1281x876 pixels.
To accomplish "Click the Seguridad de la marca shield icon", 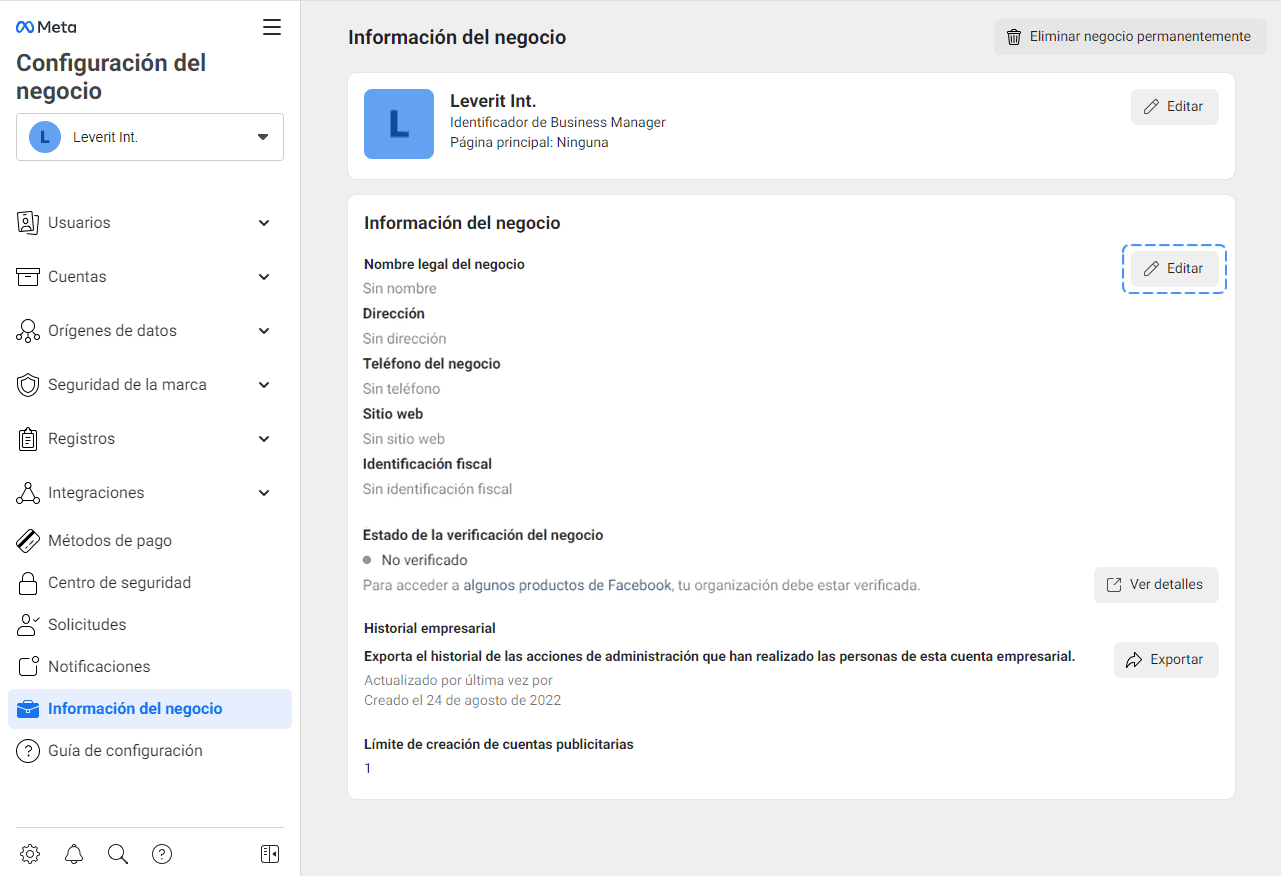I will pyautogui.click(x=28, y=385).
